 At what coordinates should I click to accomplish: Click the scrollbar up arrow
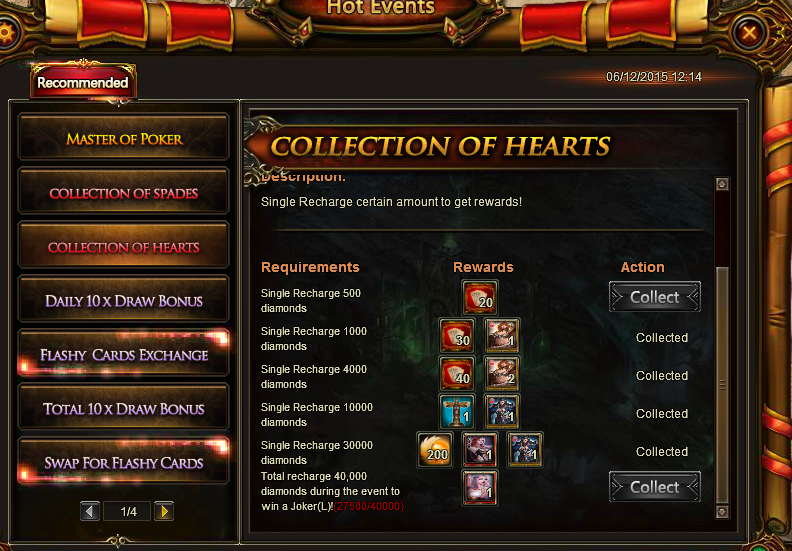click(x=722, y=184)
